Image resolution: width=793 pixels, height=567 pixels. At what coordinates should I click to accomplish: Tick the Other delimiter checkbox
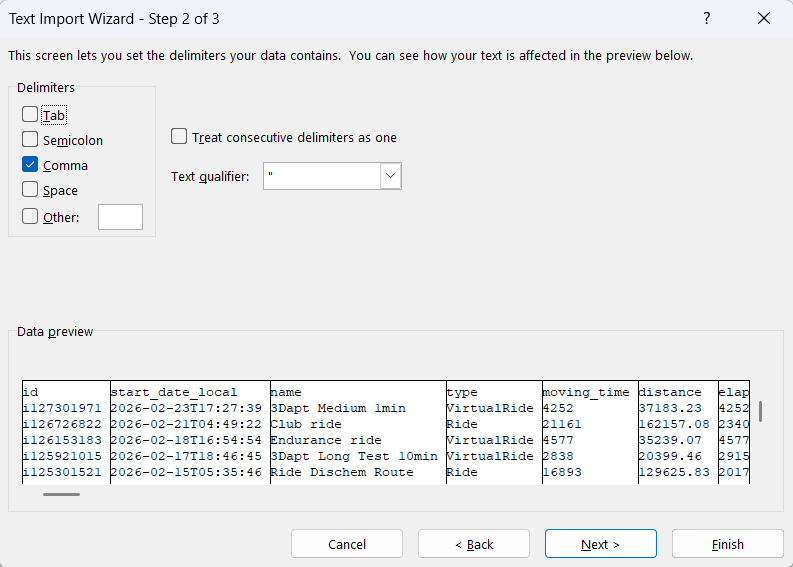[x=30, y=216]
